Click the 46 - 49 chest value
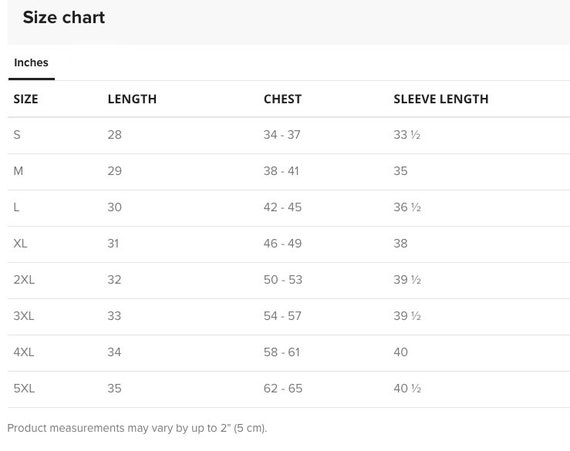The height and width of the screenshot is (451, 570). point(282,243)
